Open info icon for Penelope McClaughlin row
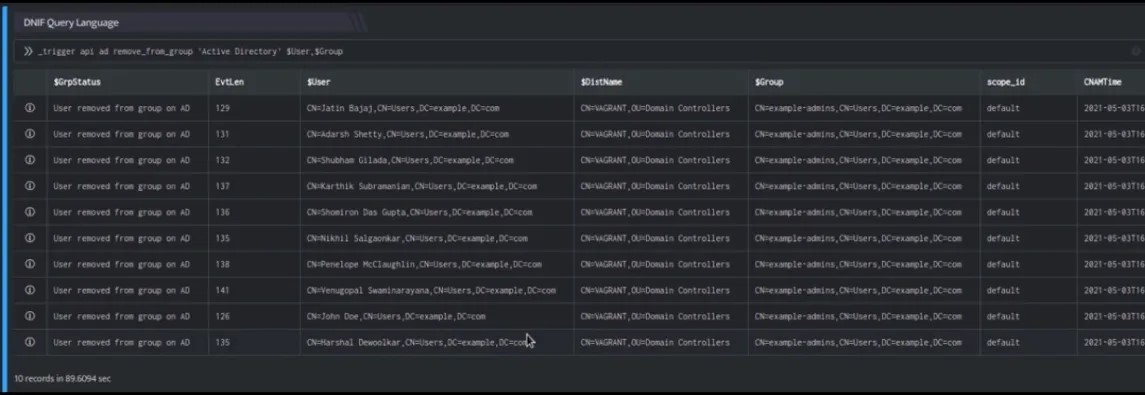Viewport: 1145px width, 395px height. (x=30, y=264)
